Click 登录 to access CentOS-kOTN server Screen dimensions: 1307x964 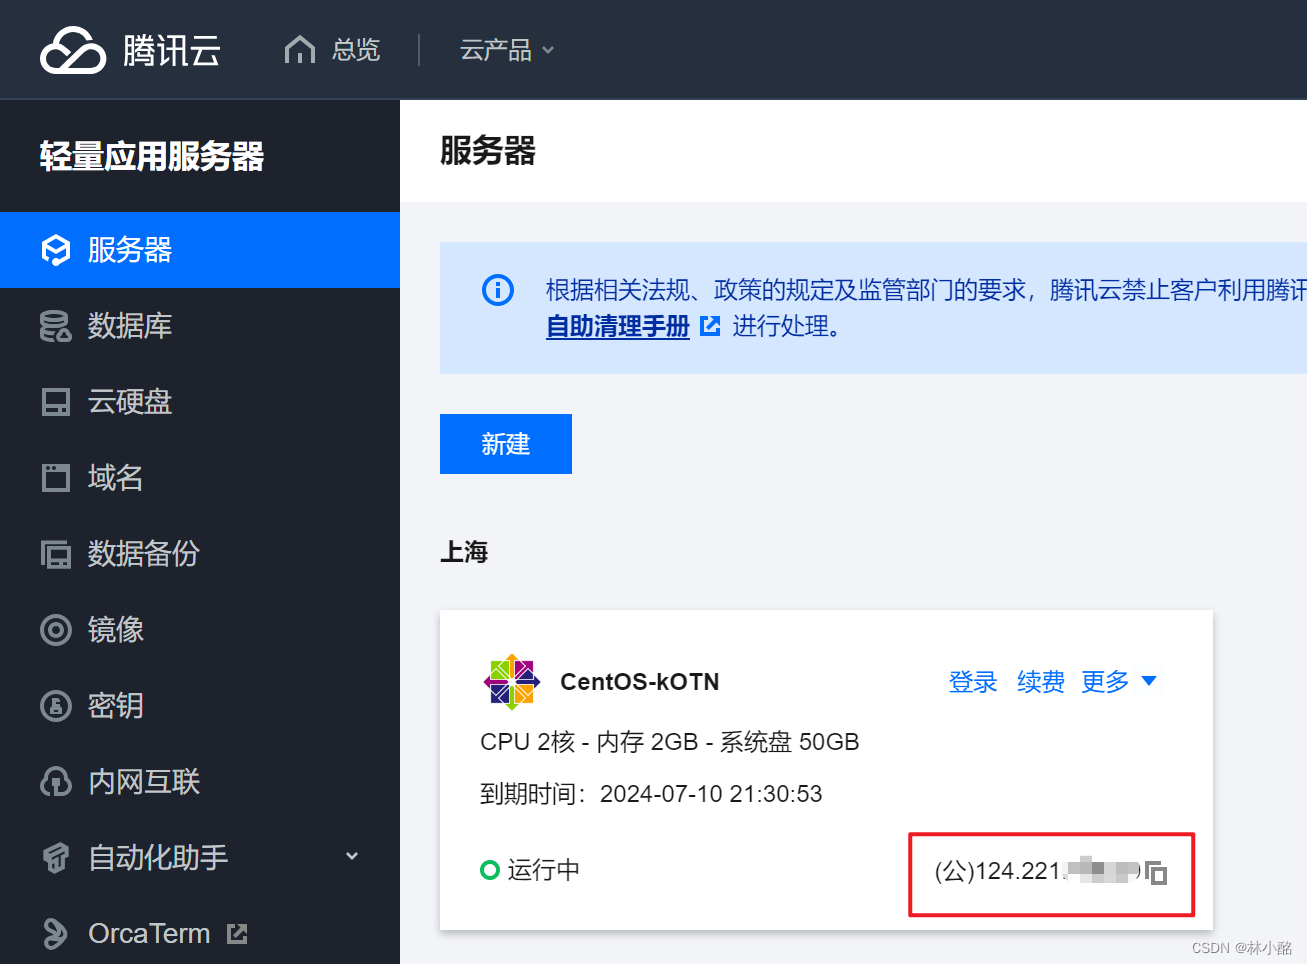pos(972,682)
